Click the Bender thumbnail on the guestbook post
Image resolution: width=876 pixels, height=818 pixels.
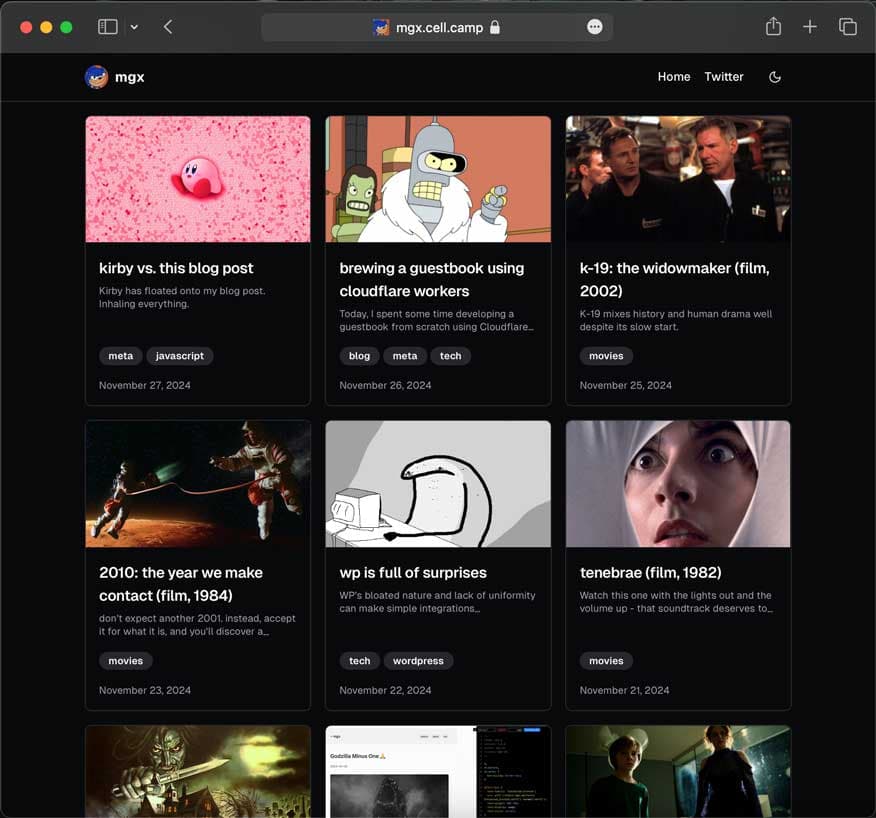pyautogui.click(x=438, y=179)
